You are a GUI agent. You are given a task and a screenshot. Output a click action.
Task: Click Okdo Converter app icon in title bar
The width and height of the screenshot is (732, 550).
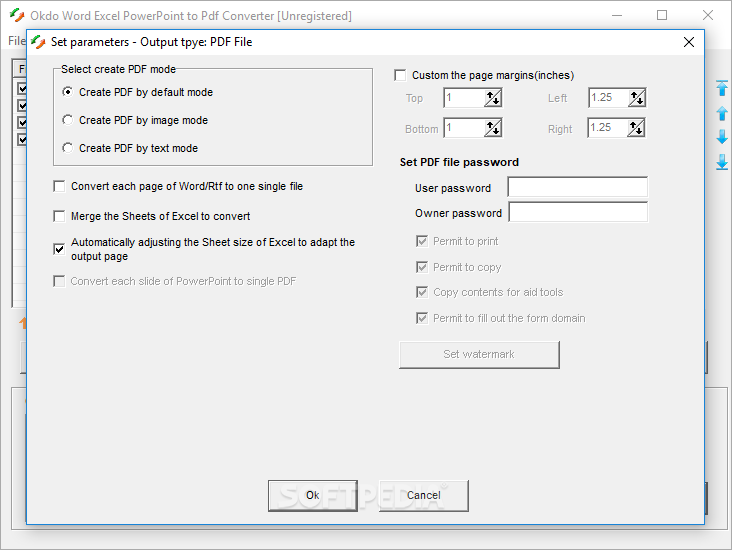pos(17,15)
